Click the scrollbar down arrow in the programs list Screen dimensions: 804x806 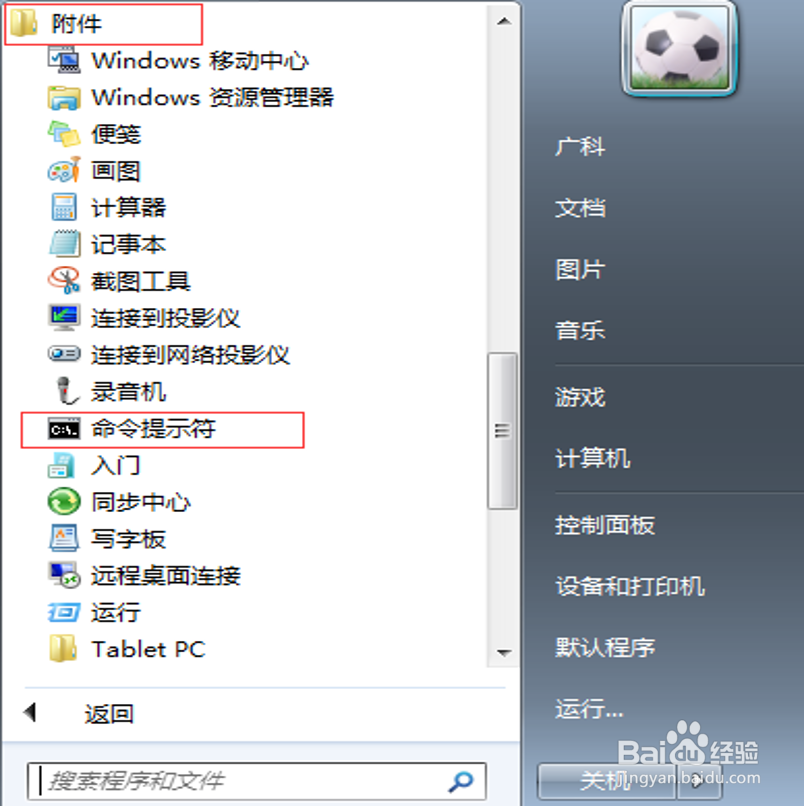pyautogui.click(x=503, y=653)
